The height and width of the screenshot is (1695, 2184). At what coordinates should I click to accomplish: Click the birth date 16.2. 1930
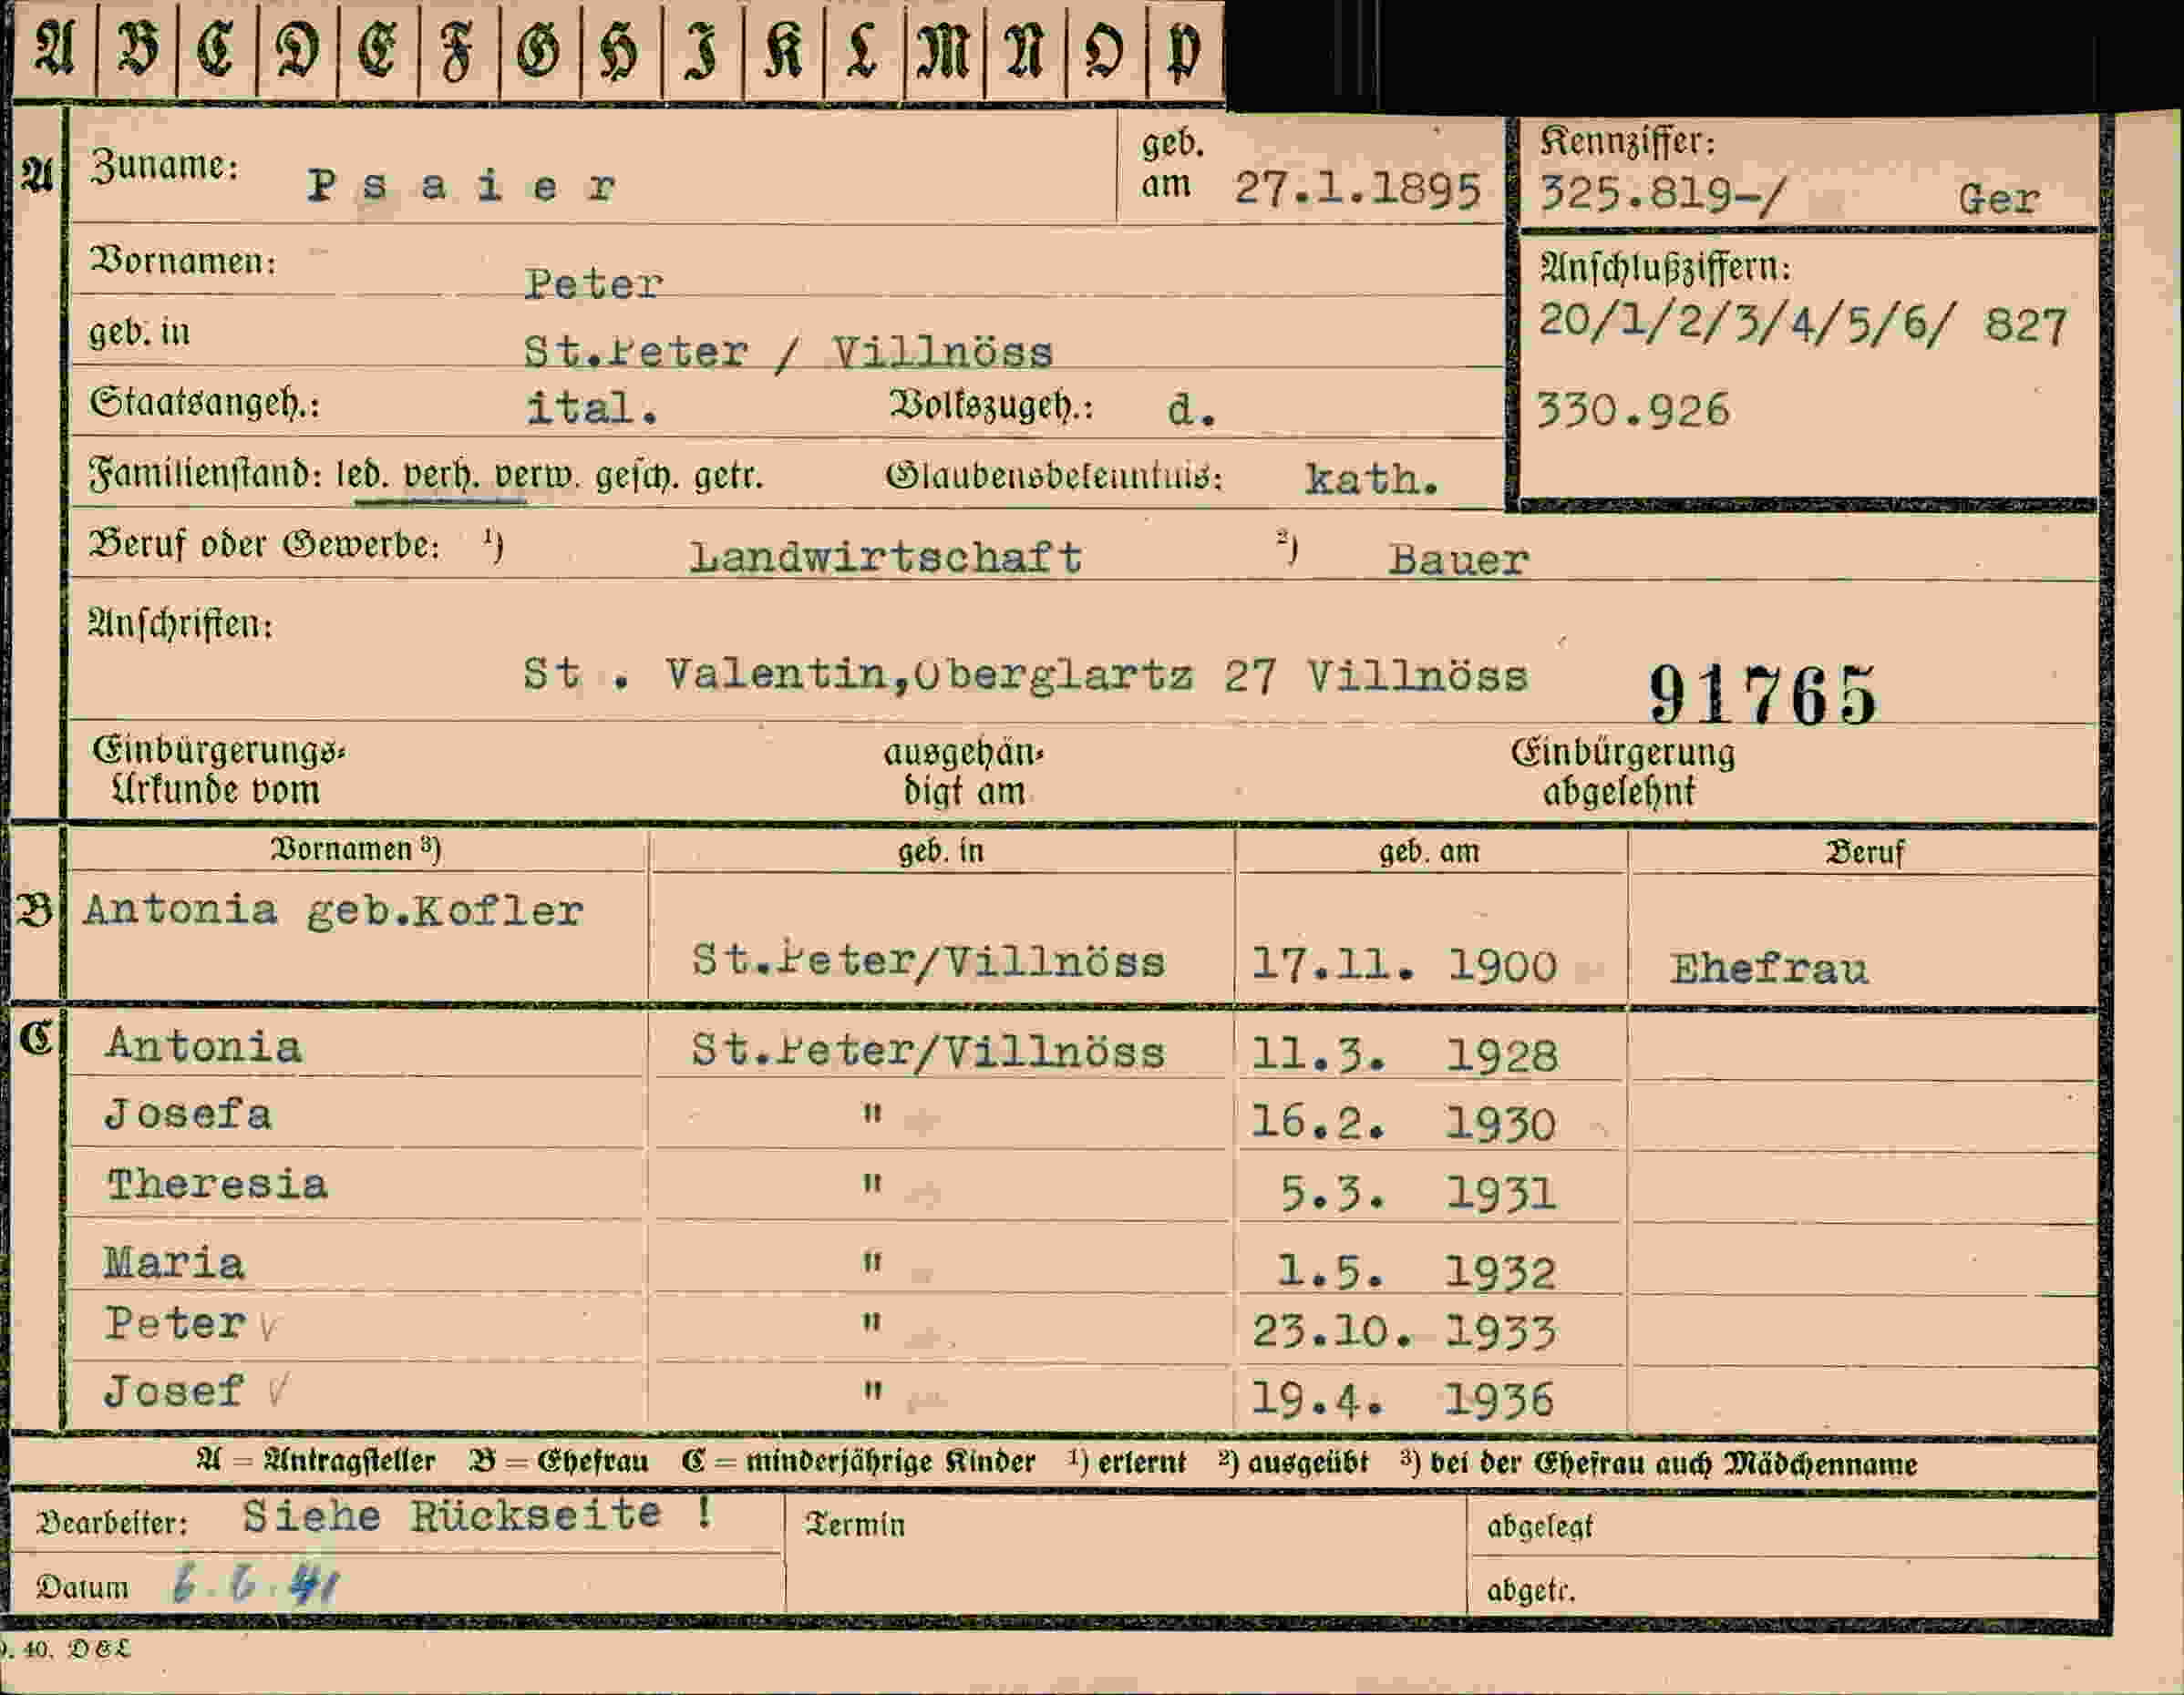click(1404, 1124)
